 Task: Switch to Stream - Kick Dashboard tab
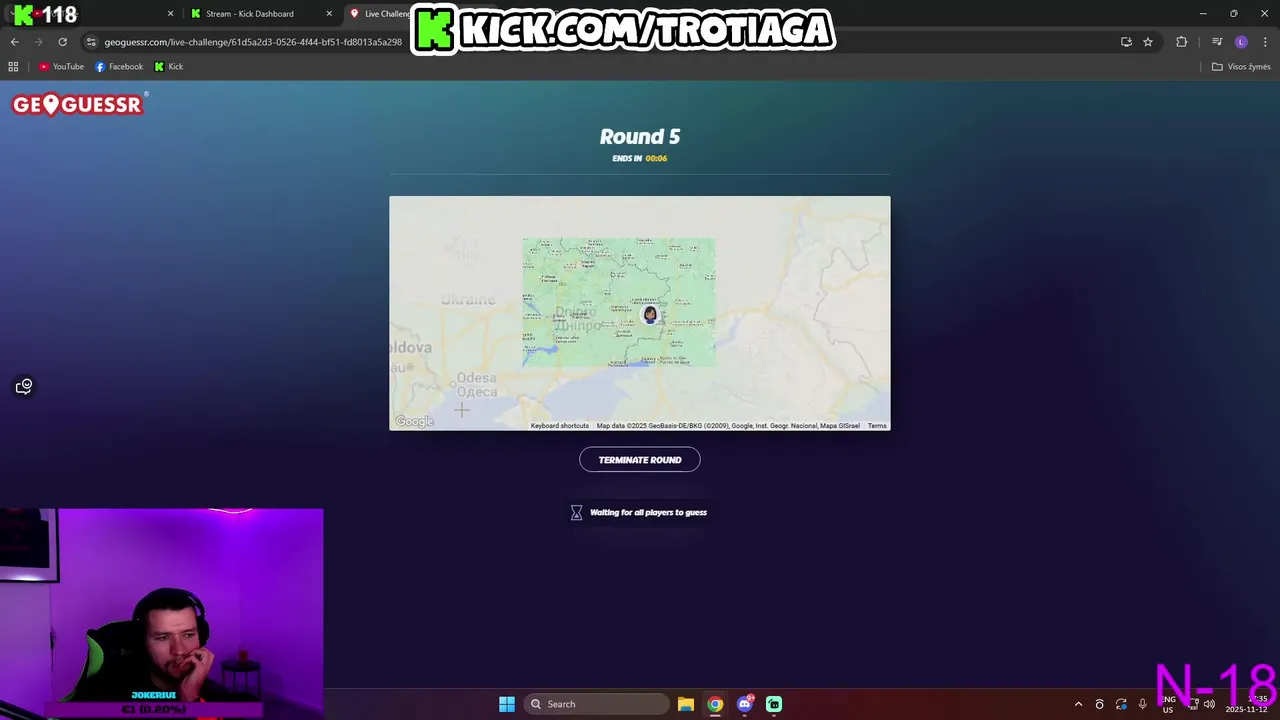250,14
